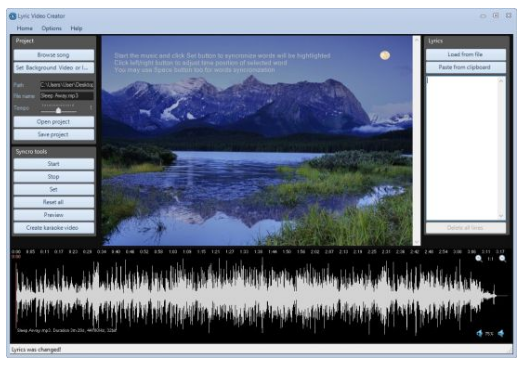Lower volume with left speaker icon

[x=479, y=333]
